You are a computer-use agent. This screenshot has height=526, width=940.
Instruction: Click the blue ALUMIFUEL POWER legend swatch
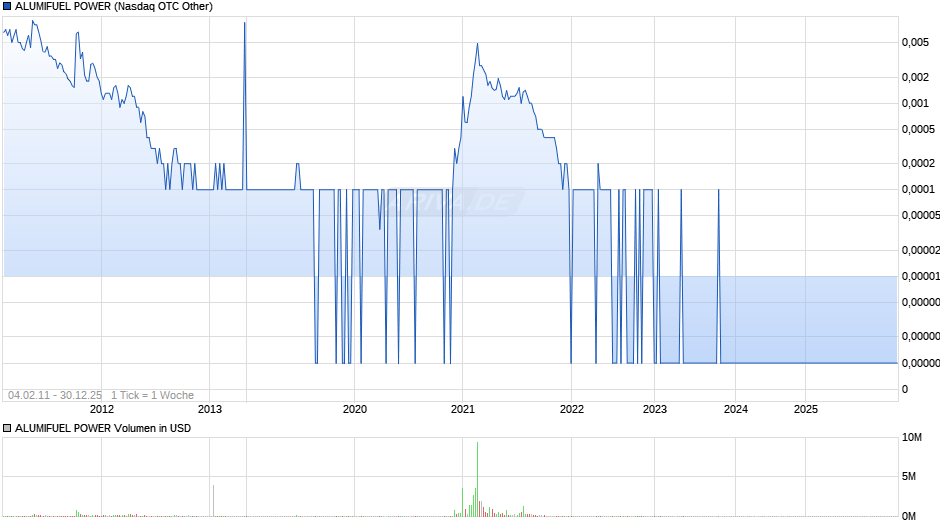[x=7, y=7]
